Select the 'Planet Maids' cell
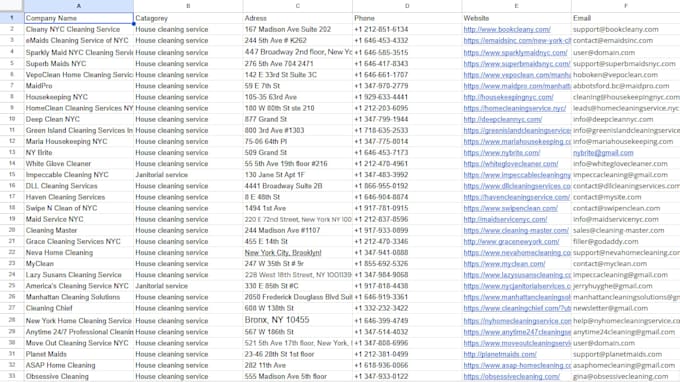Viewport: 680px width, 382px height. (78, 354)
